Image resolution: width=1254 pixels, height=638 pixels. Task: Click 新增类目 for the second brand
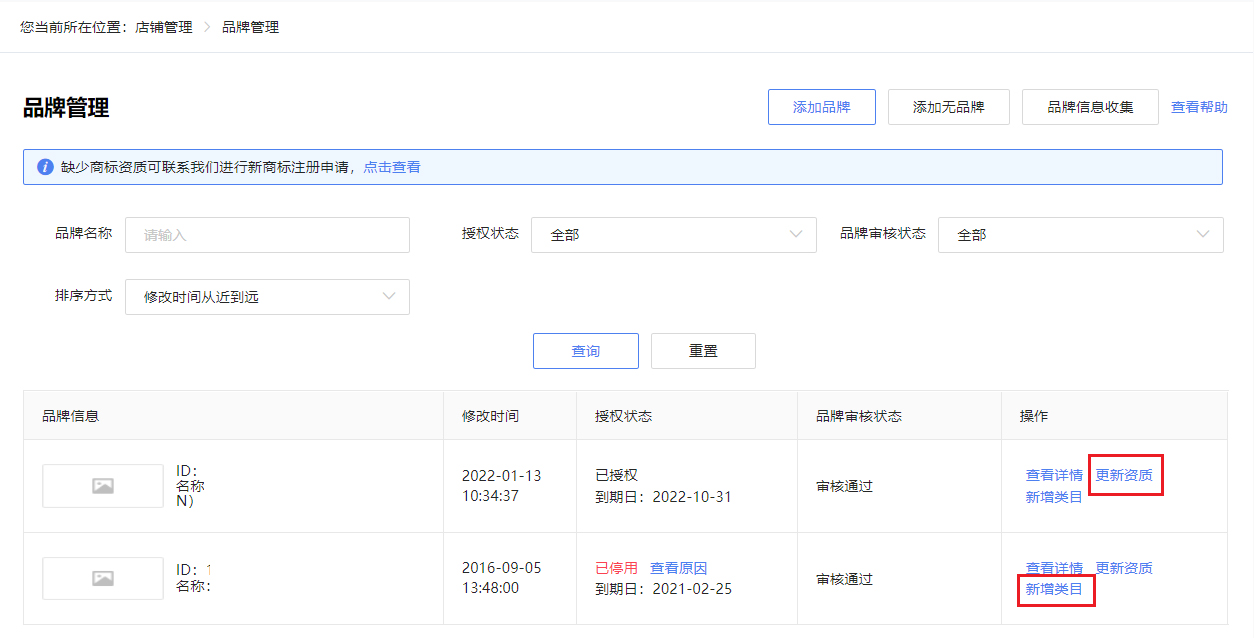coord(1055,589)
